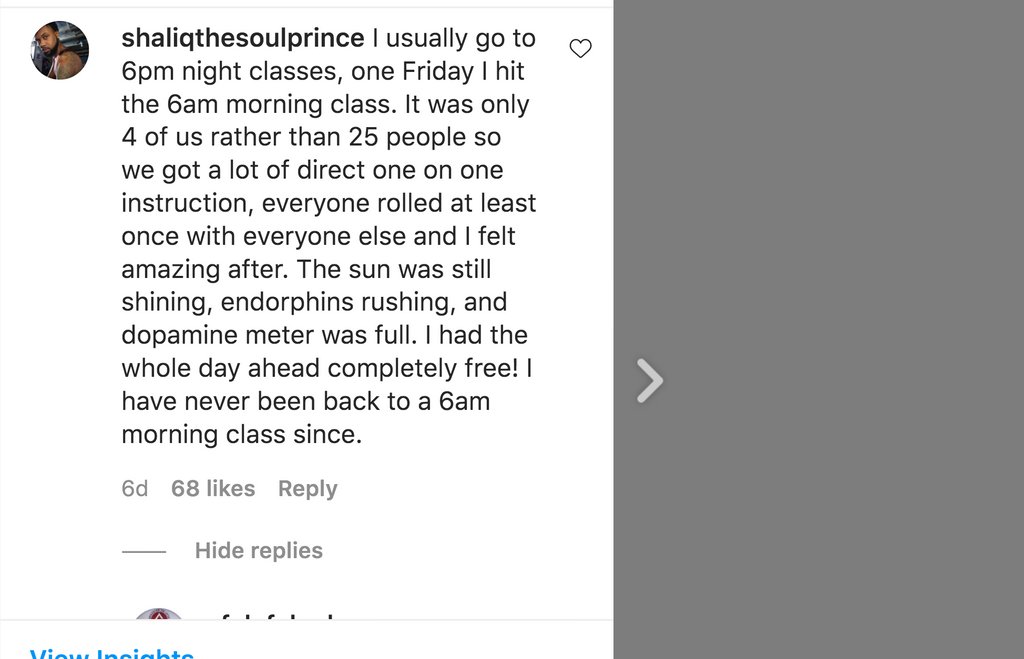Click the partially visible reply username
The width and height of the screenshot is (1024, 659).
(278, 615)
